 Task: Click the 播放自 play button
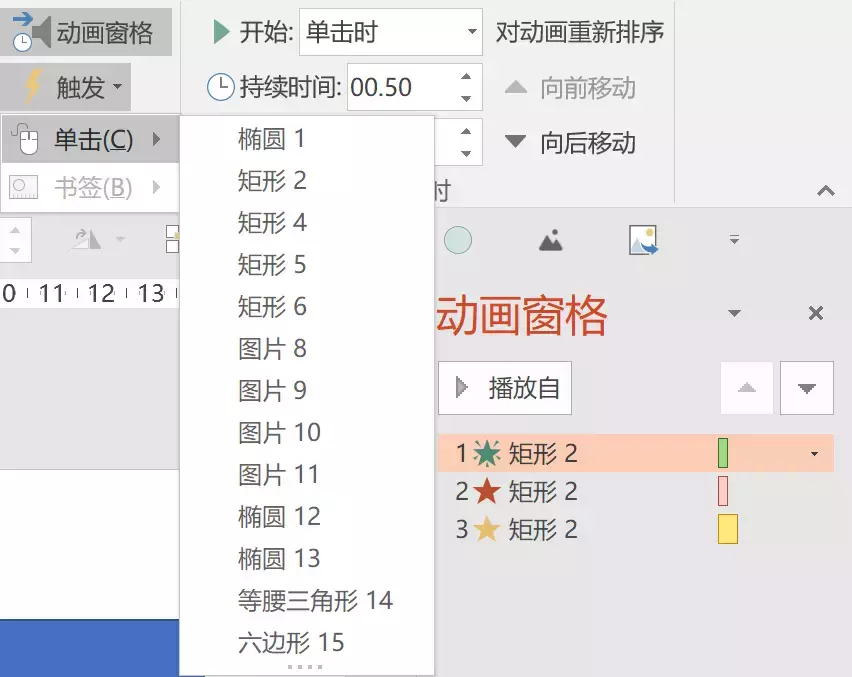[505, 388]
